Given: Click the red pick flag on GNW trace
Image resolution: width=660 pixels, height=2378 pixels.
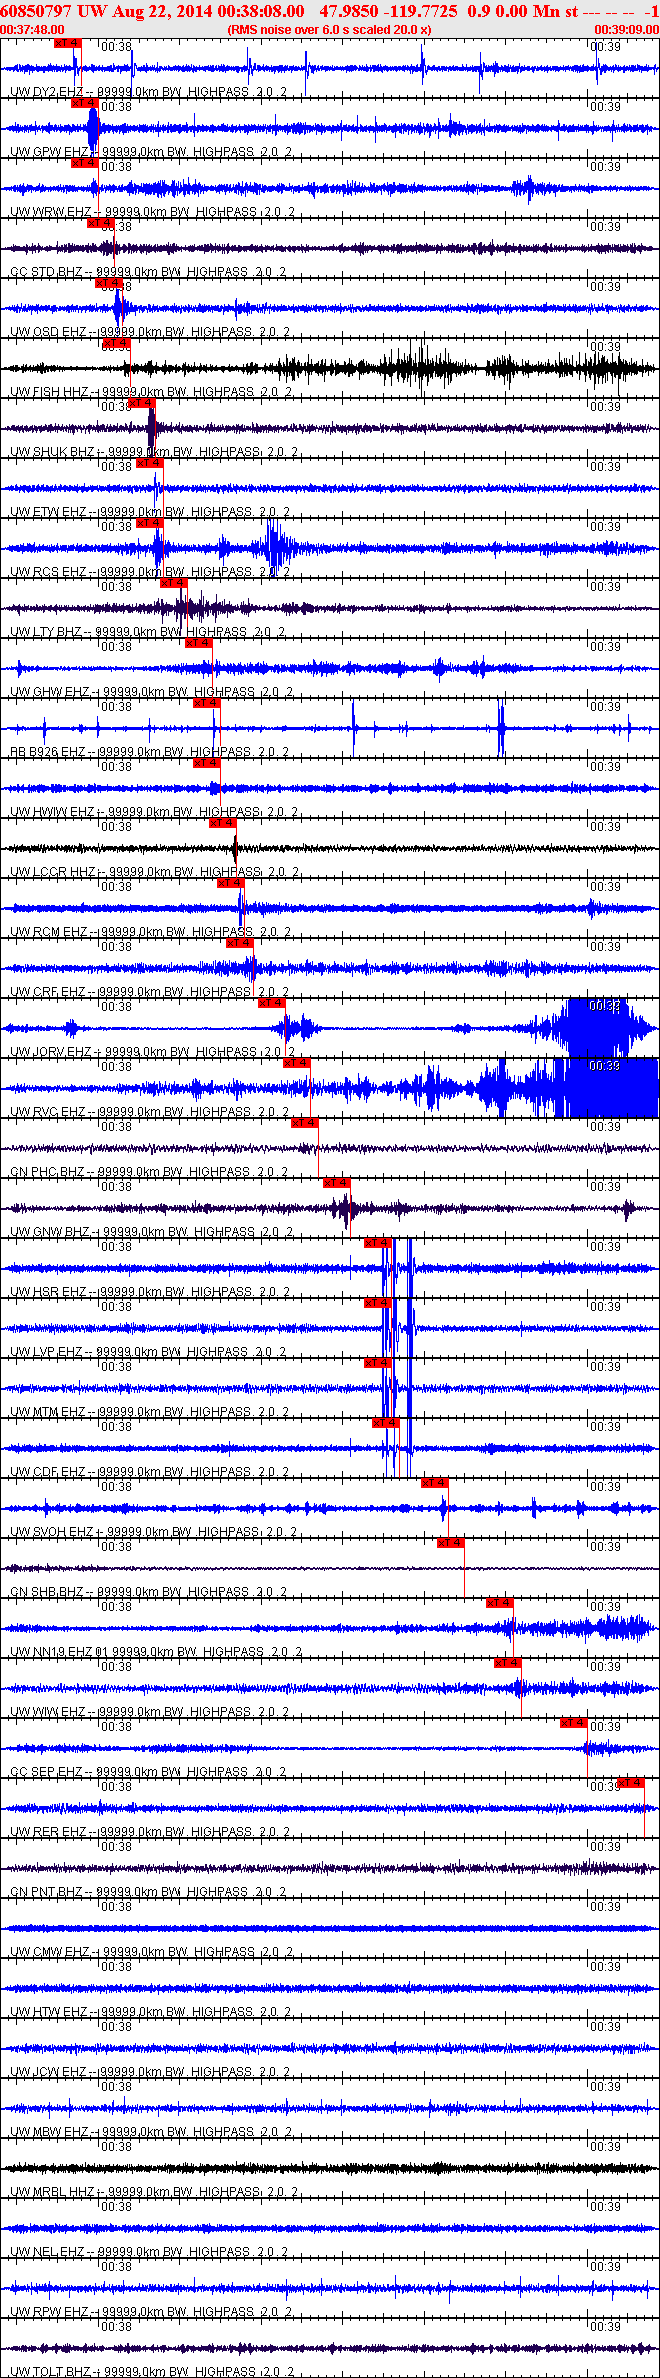Looking at the screenshot, I should click(337, 1183).
